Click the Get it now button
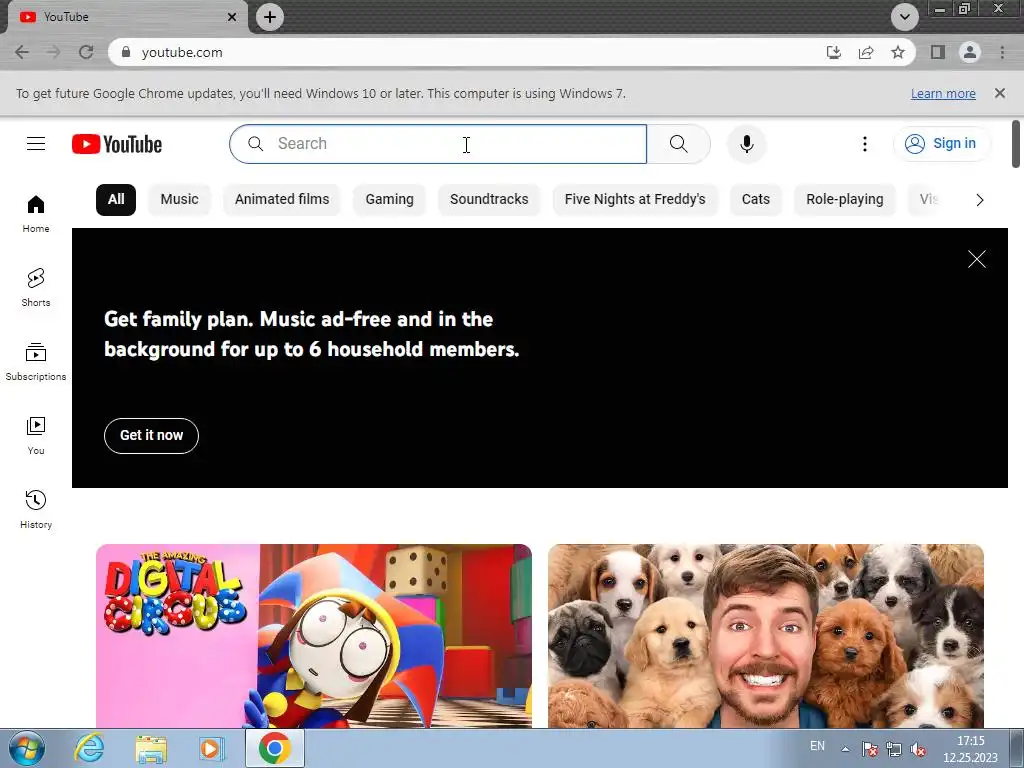This screenshot has height=768, width=1024. (152, 436)
